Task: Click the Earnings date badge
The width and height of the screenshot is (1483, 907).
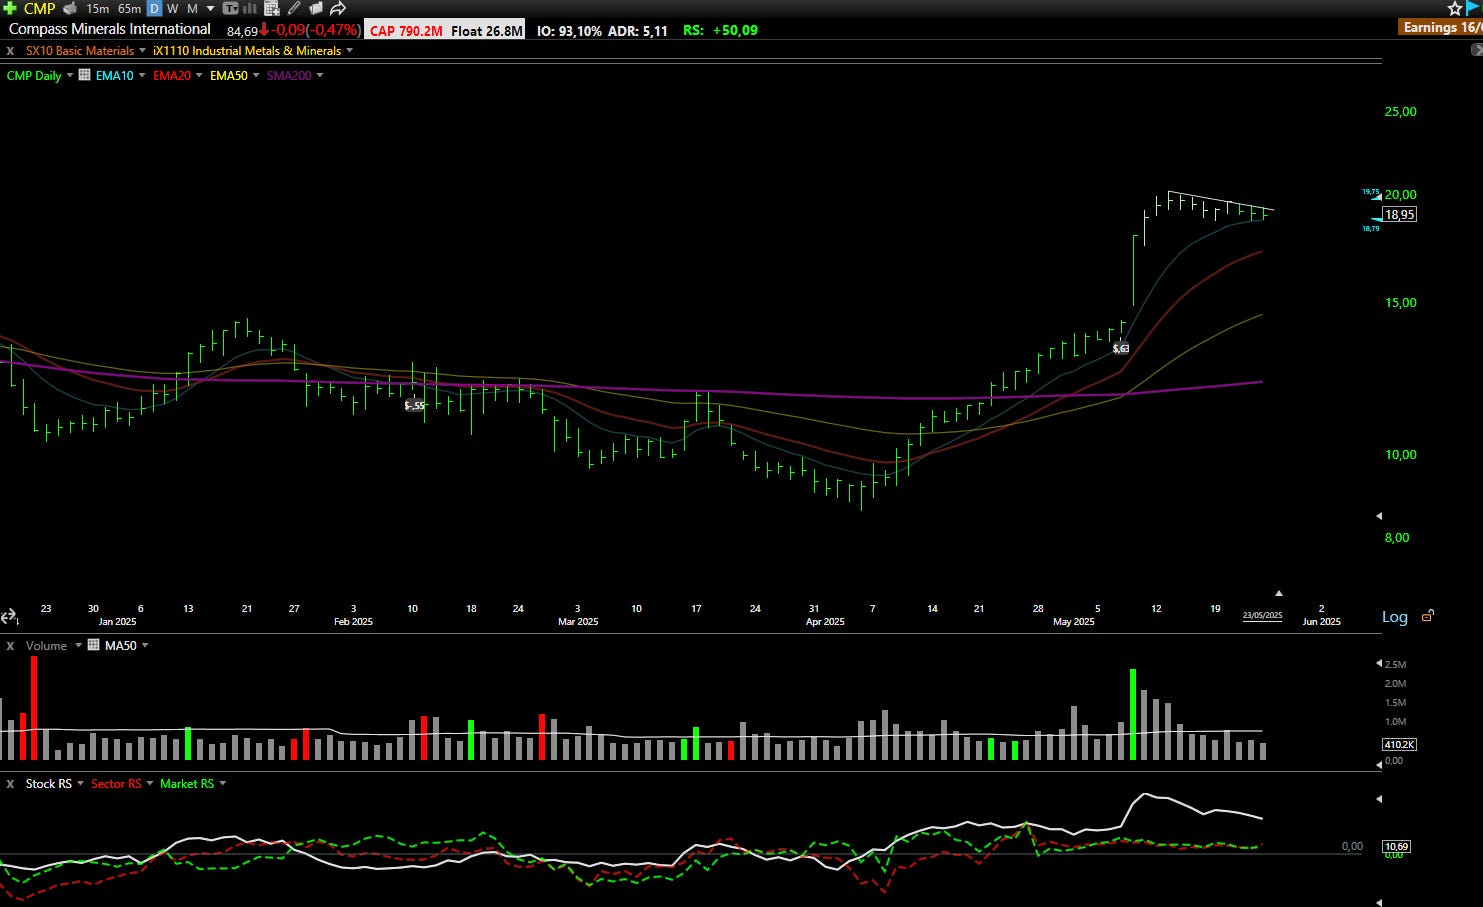Action: (x=1441, y=27)
